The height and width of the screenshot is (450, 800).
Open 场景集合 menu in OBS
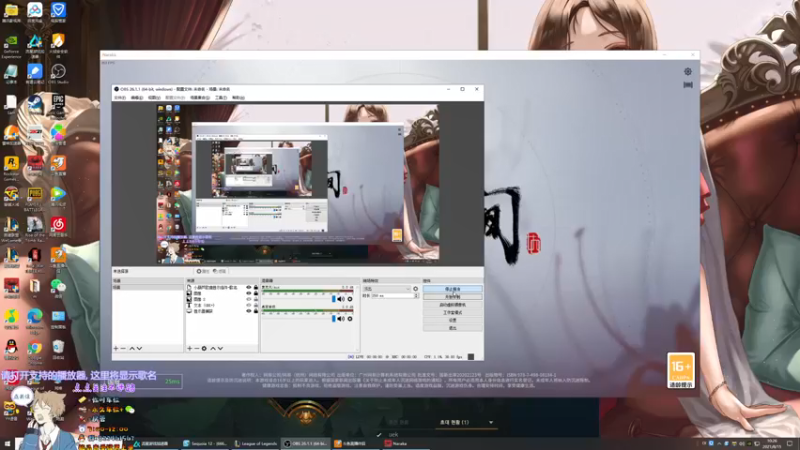[199, 97]
